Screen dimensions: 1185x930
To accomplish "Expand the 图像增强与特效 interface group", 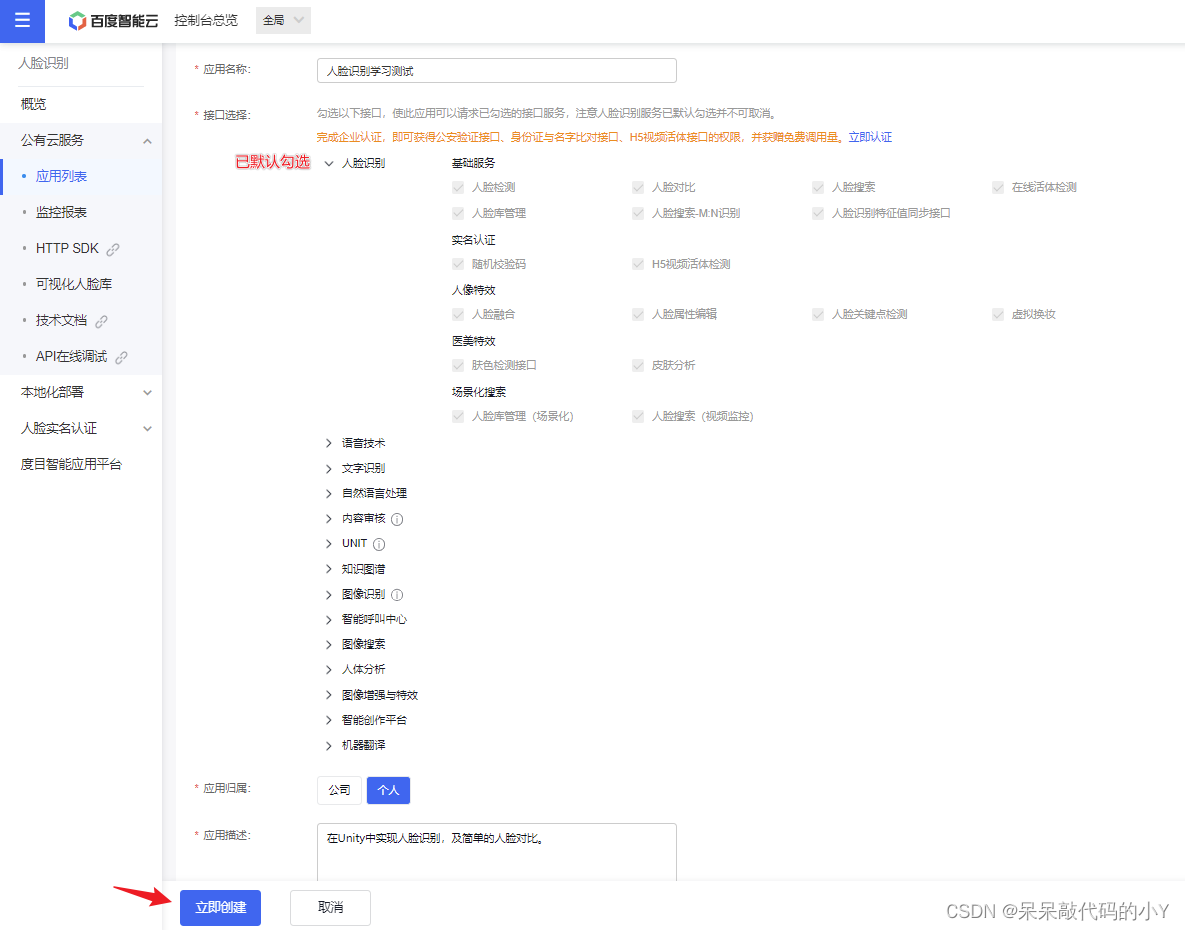I will (329, 695).
